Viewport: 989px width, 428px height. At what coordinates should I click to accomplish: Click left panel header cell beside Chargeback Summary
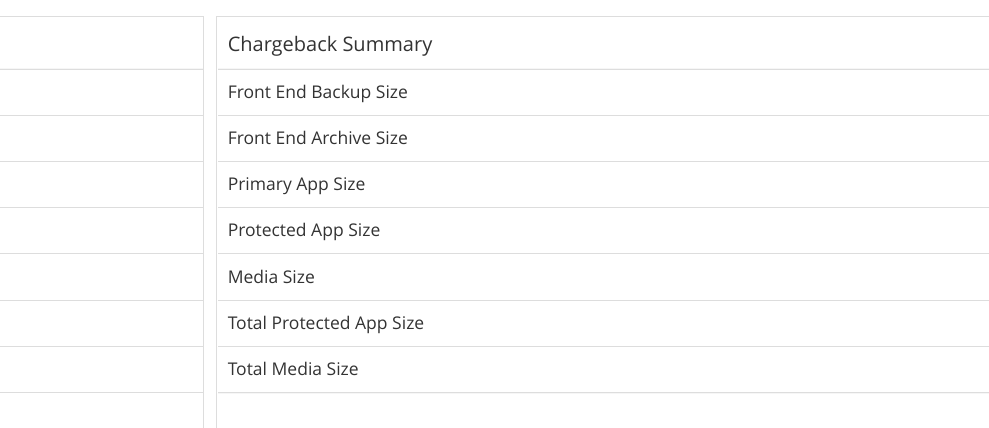pos(101,43)
